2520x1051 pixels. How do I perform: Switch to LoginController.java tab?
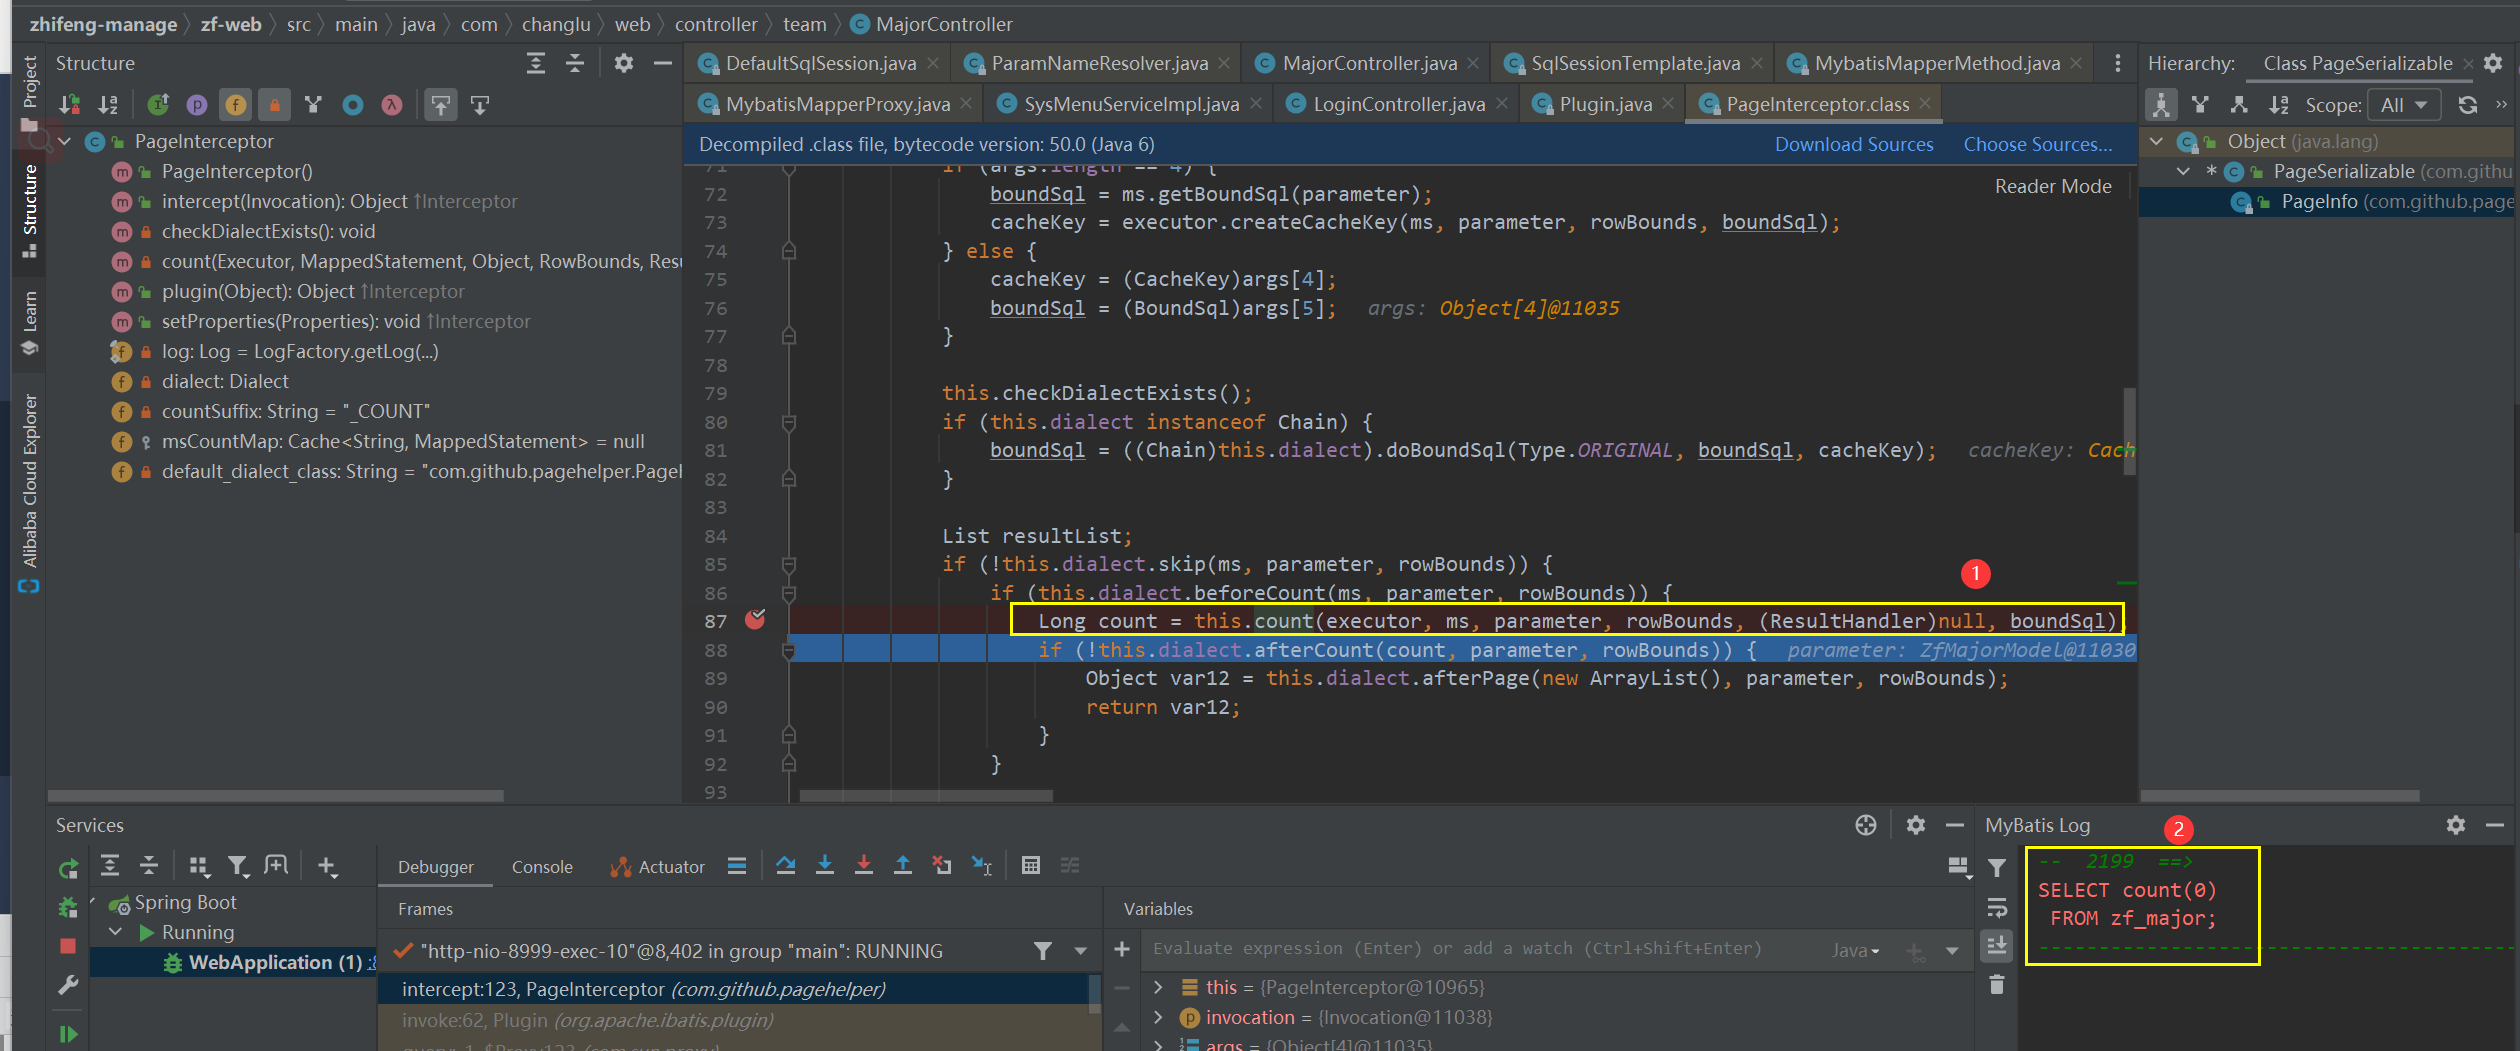click(x=1398, y=104)
